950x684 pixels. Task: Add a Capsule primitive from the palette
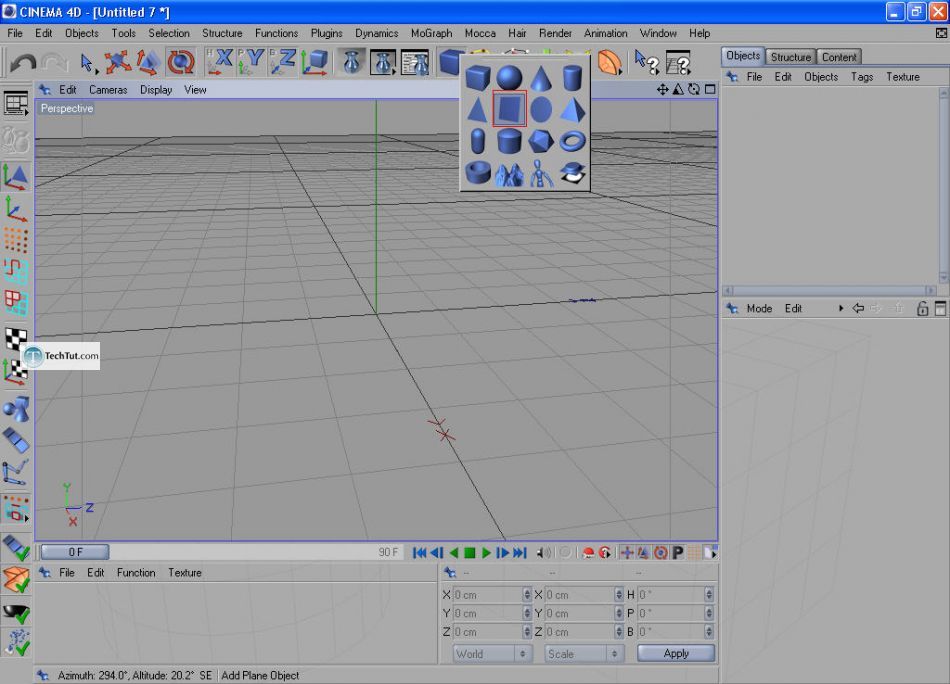click(477, 141)
